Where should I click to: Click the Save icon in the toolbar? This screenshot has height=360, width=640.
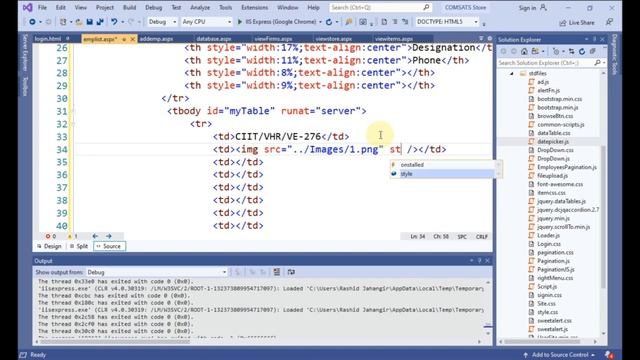pyautogui.click(x=89, y=22)
